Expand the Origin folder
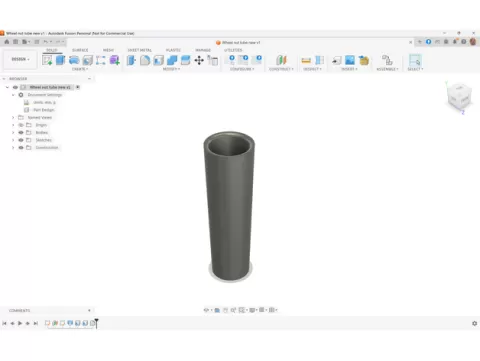 click(x=13, y=125)
